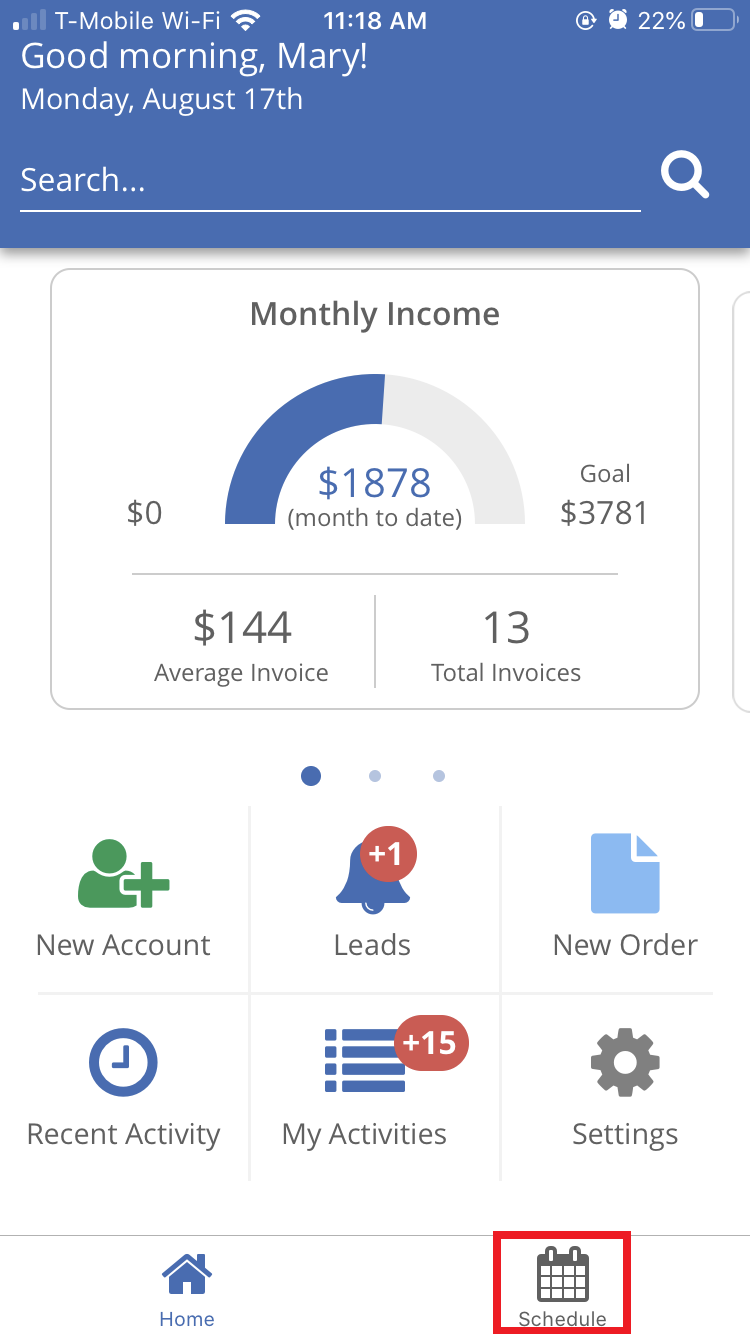Tap the Goal $3781 amount
This screenshot has width=750, height=1334.
[604, 512]
